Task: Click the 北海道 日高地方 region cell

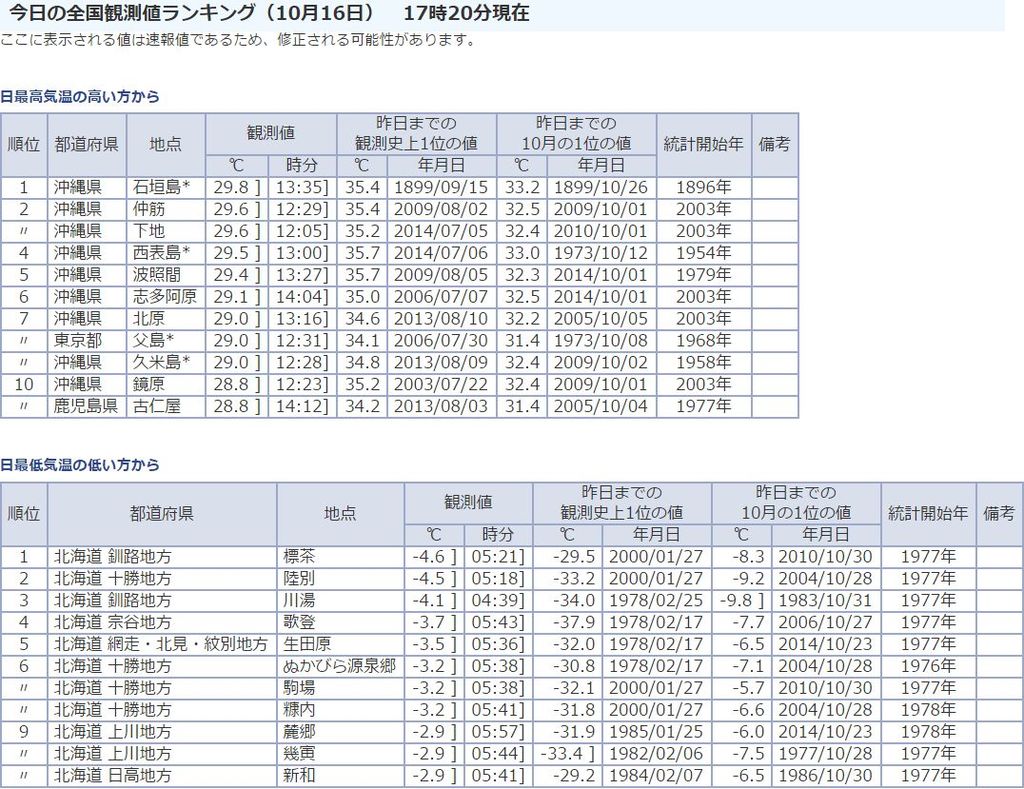Action: coord(112,776)
